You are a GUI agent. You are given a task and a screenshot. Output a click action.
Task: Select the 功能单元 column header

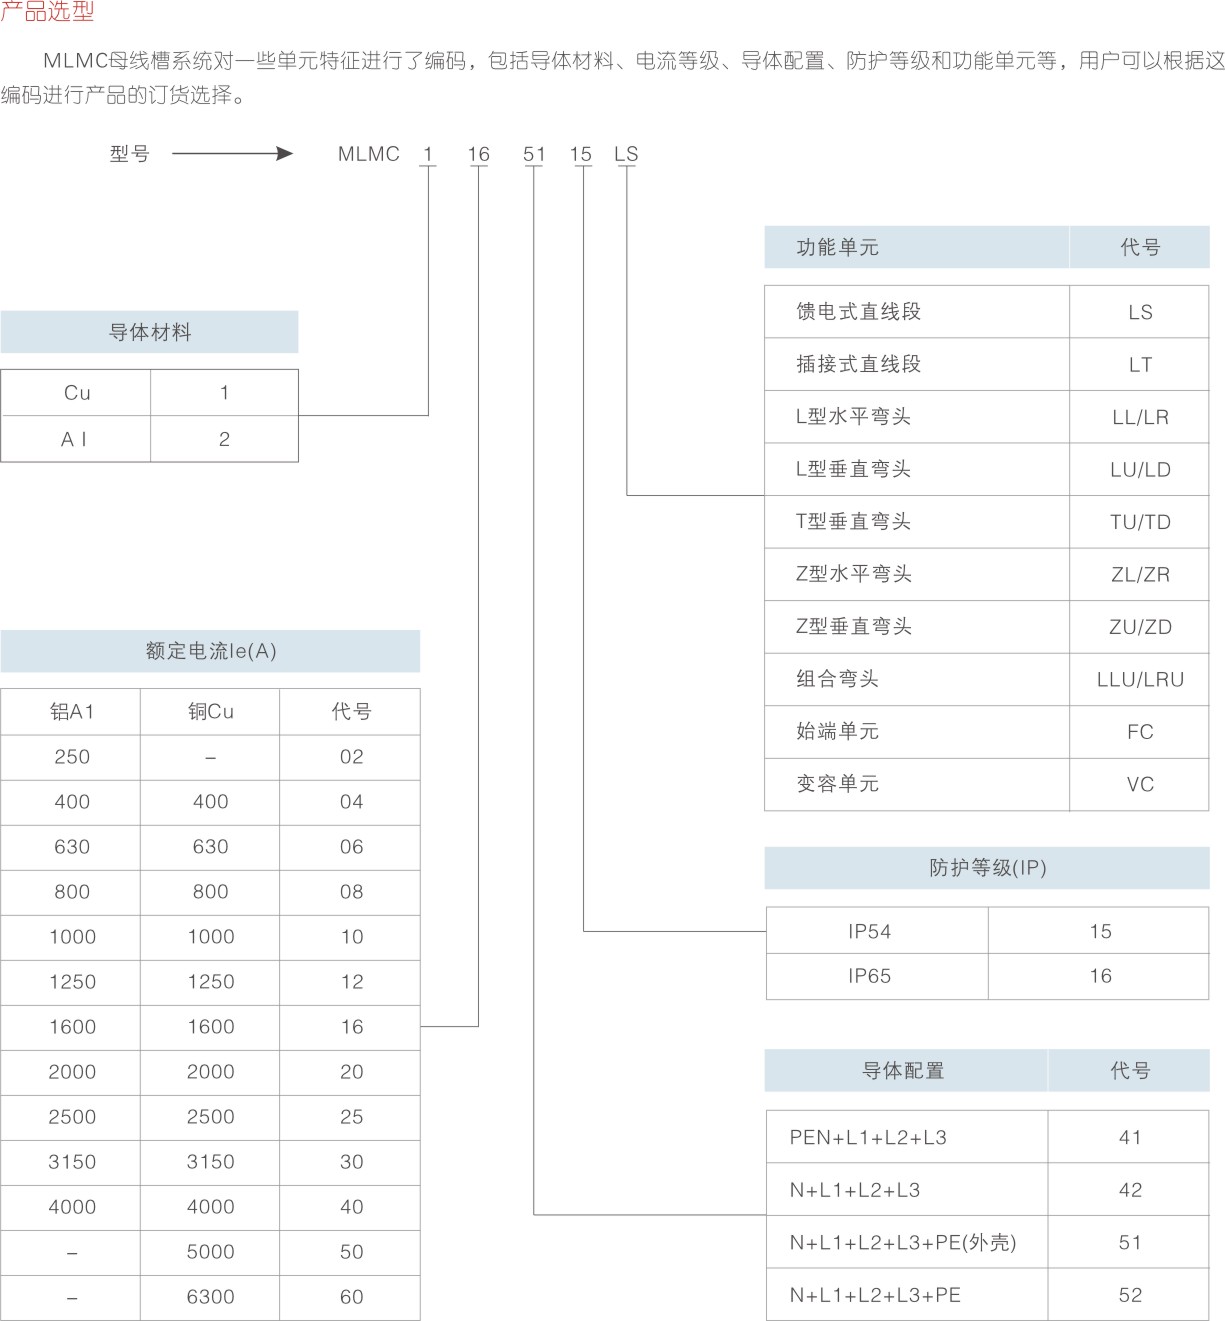(837, 247)
